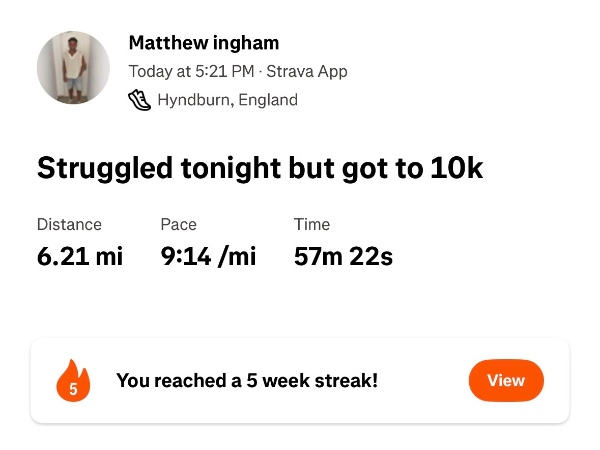The width and height of the screenshot is (600, 450).
Task: Click the number 5 inside the flame badge
Action: point(73,388)
